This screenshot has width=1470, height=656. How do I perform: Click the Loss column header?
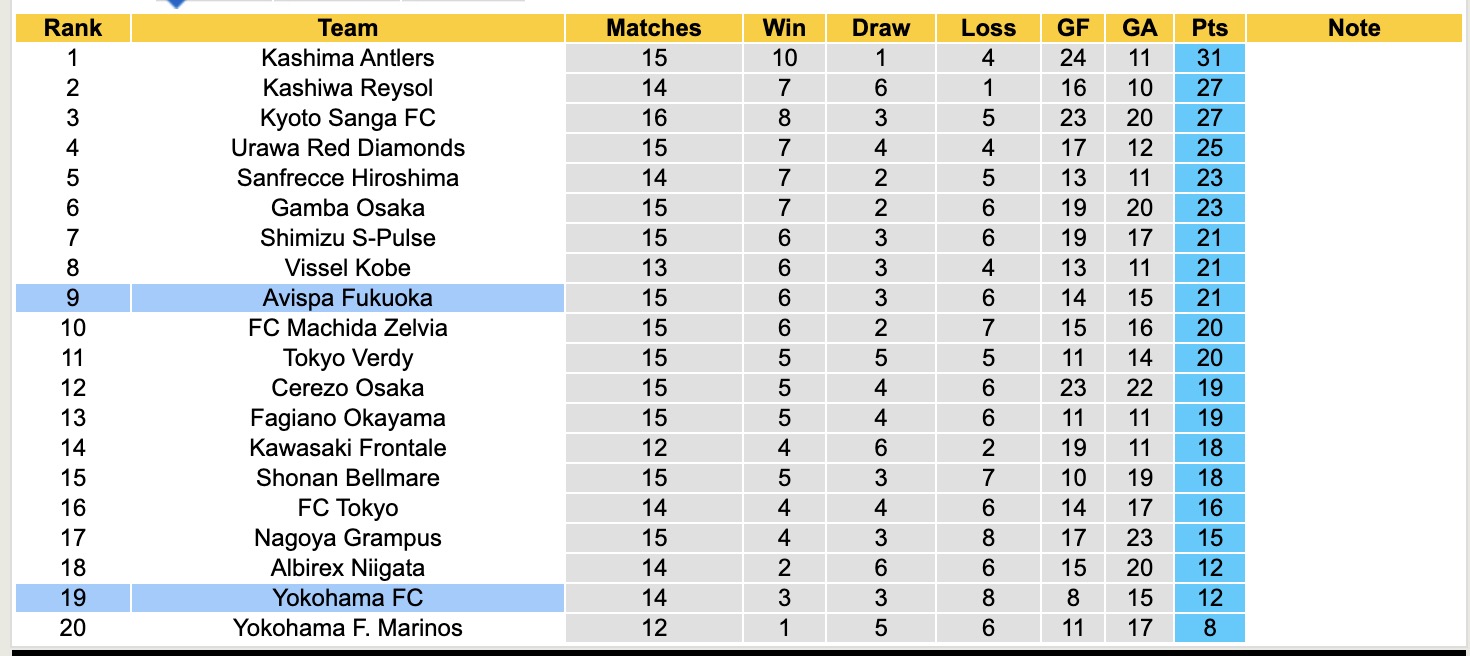pyautogui.click(x=988, y=28)
